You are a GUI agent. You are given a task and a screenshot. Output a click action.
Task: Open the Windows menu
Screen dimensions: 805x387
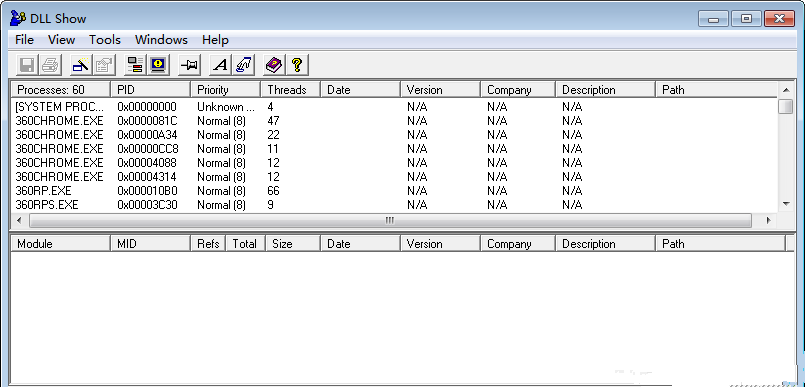(x=161, y=40)
